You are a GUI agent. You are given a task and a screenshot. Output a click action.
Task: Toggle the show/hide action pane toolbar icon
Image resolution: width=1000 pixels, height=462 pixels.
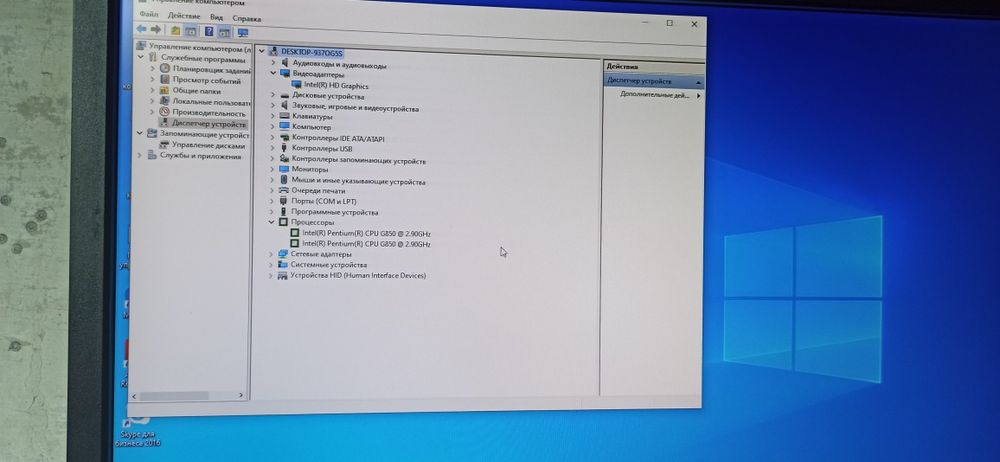[224, 32]
